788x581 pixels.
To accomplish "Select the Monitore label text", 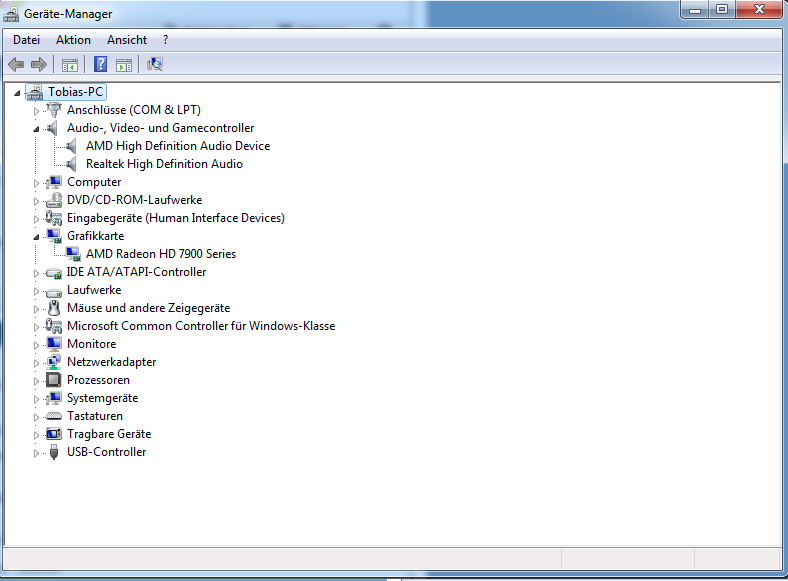I will [91, 344].
